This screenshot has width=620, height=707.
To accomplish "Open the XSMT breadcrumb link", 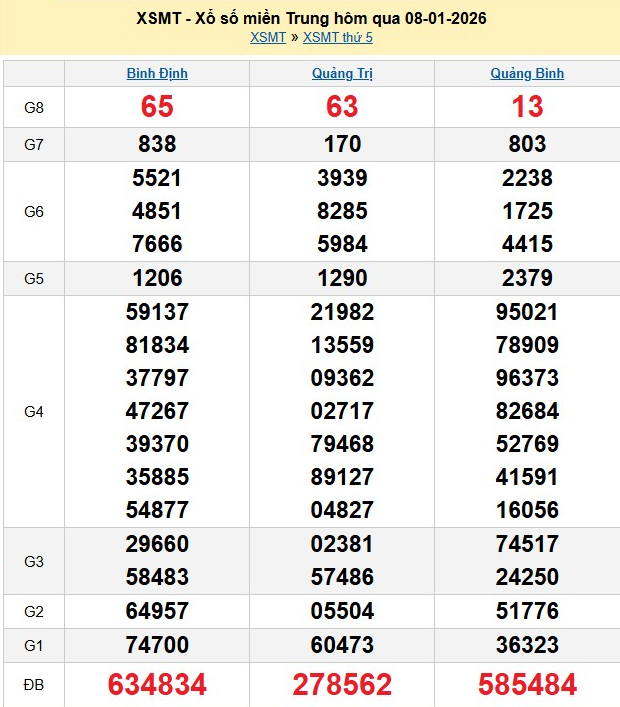I will (x=267, y=38).
